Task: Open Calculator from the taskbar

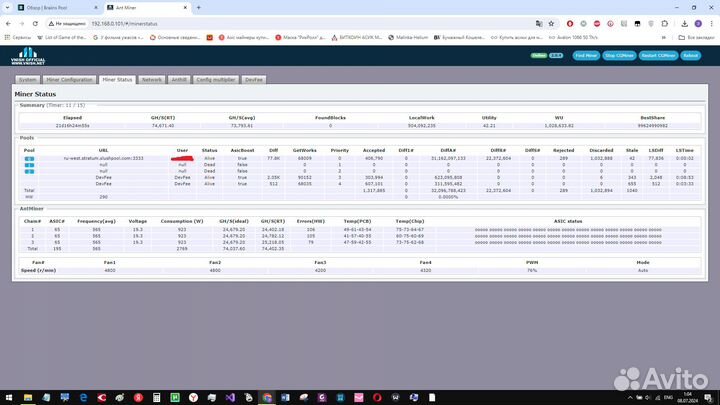Action: pyautogui.click(x=157, y=398)
